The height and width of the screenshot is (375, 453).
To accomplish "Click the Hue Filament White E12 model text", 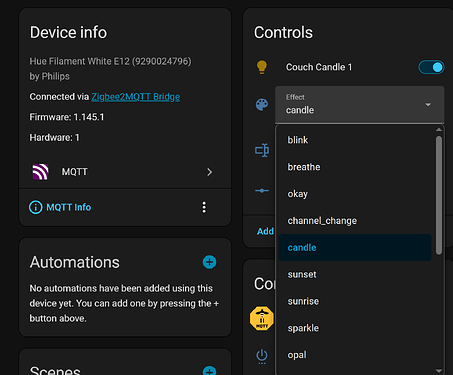I will [110, 61].
